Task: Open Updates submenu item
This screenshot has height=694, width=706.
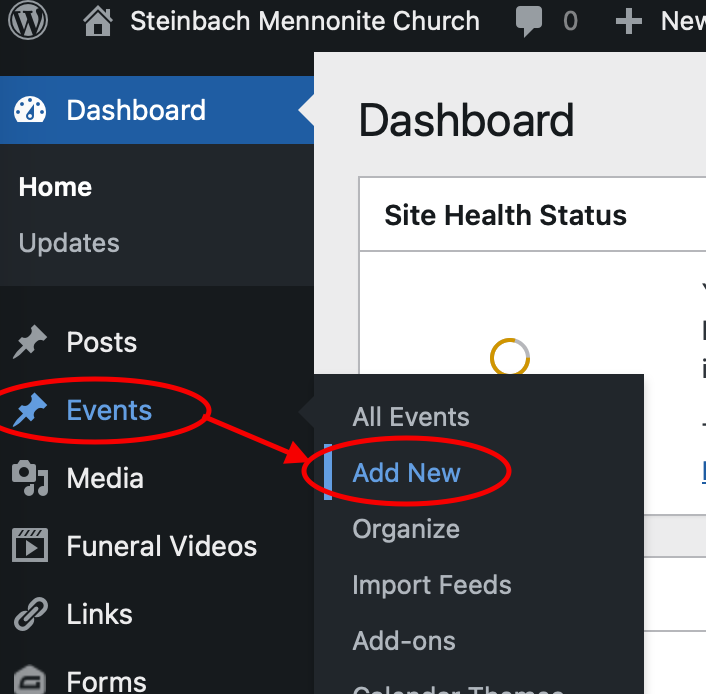Action: (x=69, y=243)
